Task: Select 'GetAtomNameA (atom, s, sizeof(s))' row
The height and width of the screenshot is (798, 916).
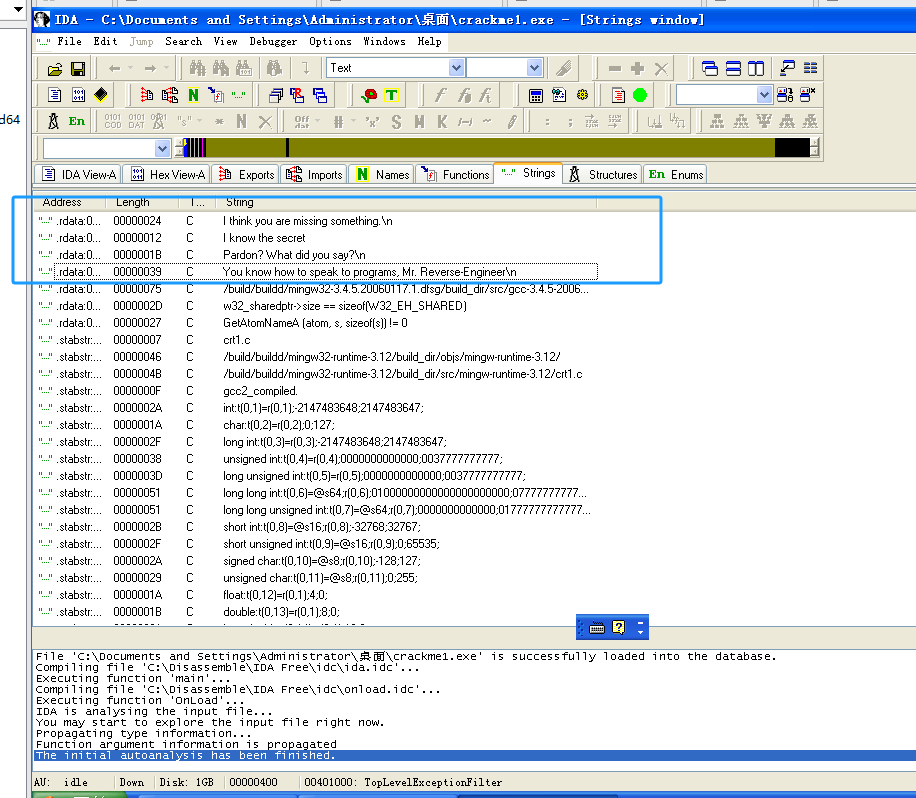Action: (x=318, y=323)
